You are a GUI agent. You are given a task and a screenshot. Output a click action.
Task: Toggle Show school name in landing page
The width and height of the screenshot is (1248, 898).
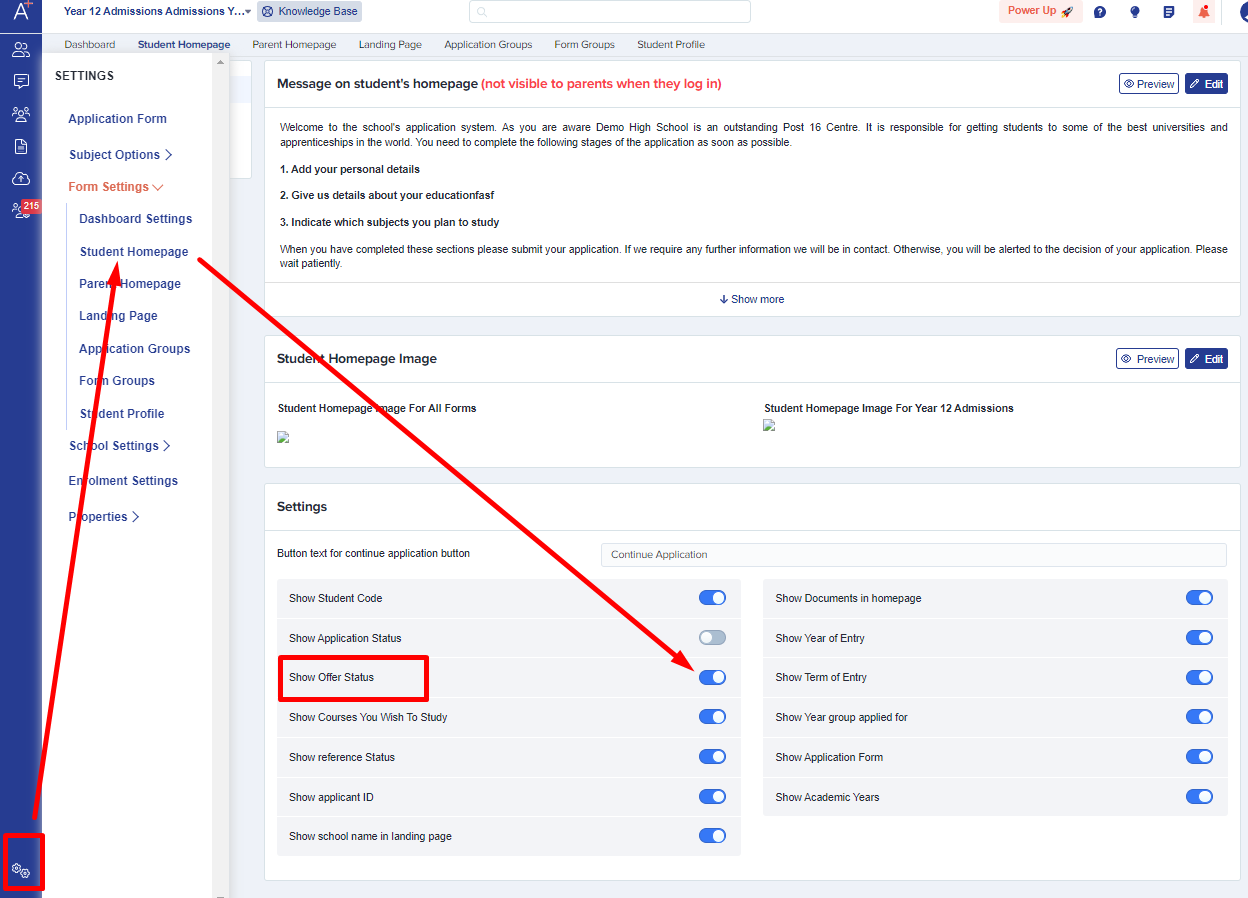[712, 836]
